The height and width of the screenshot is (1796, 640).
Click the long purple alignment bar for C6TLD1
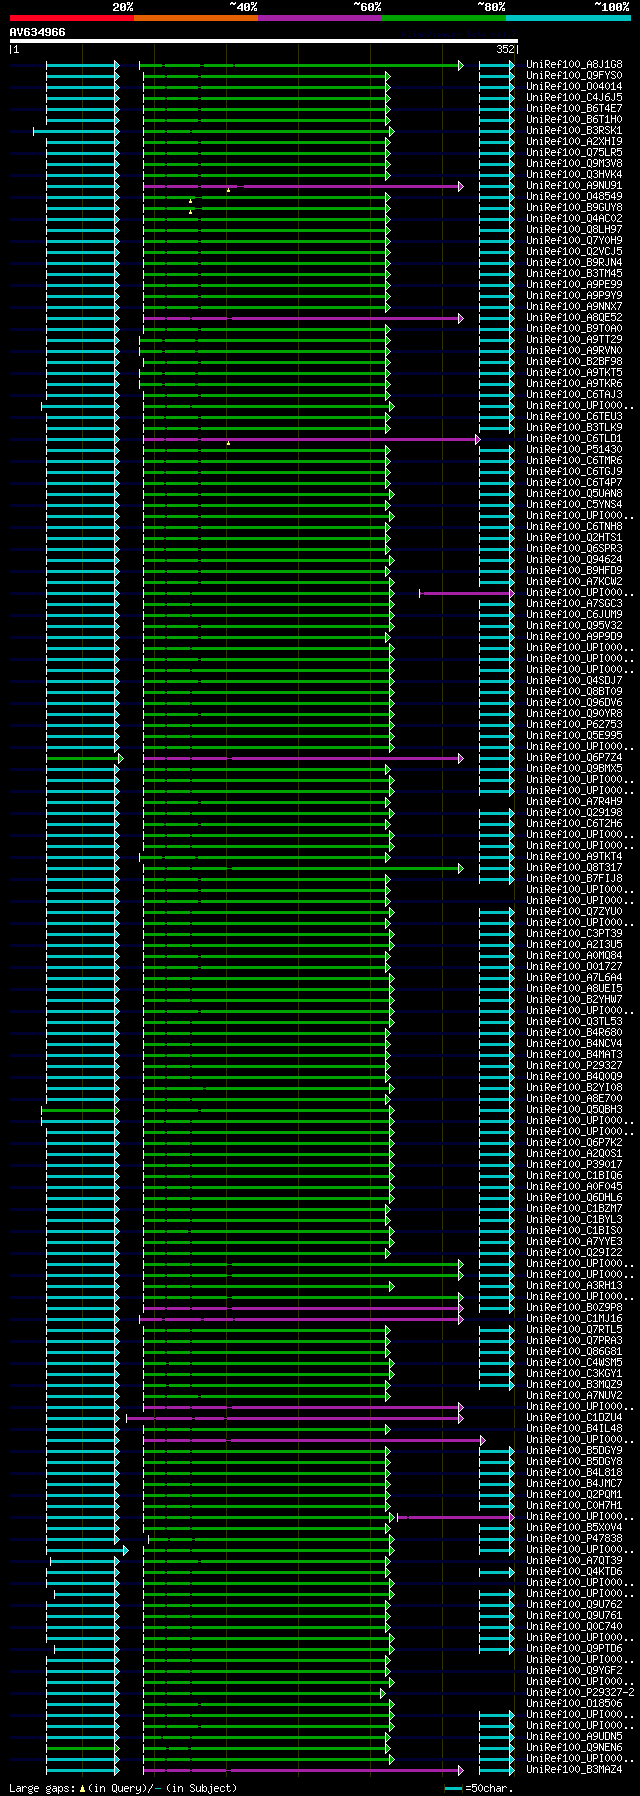(x=312, y=439)
